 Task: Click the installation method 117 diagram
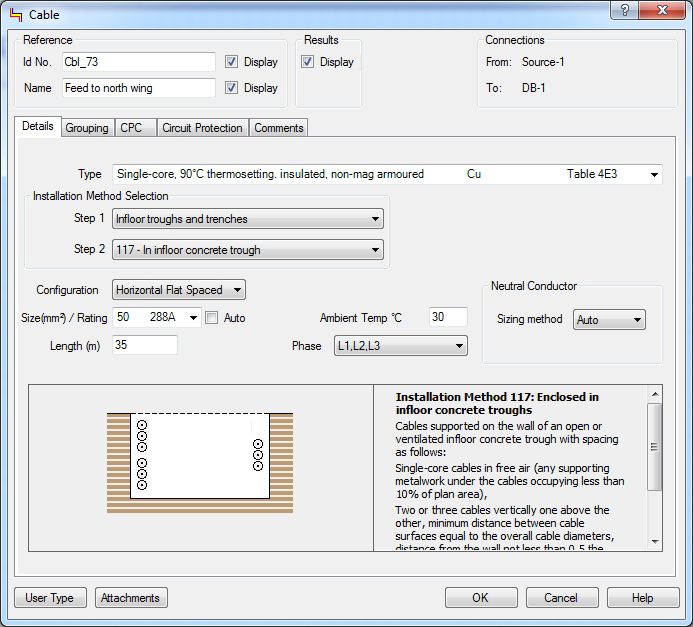200,463
